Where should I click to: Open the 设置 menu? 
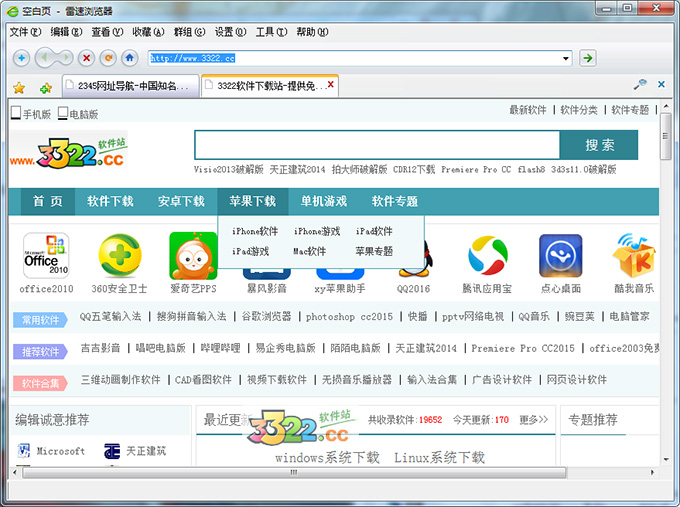tap(231, 32)
